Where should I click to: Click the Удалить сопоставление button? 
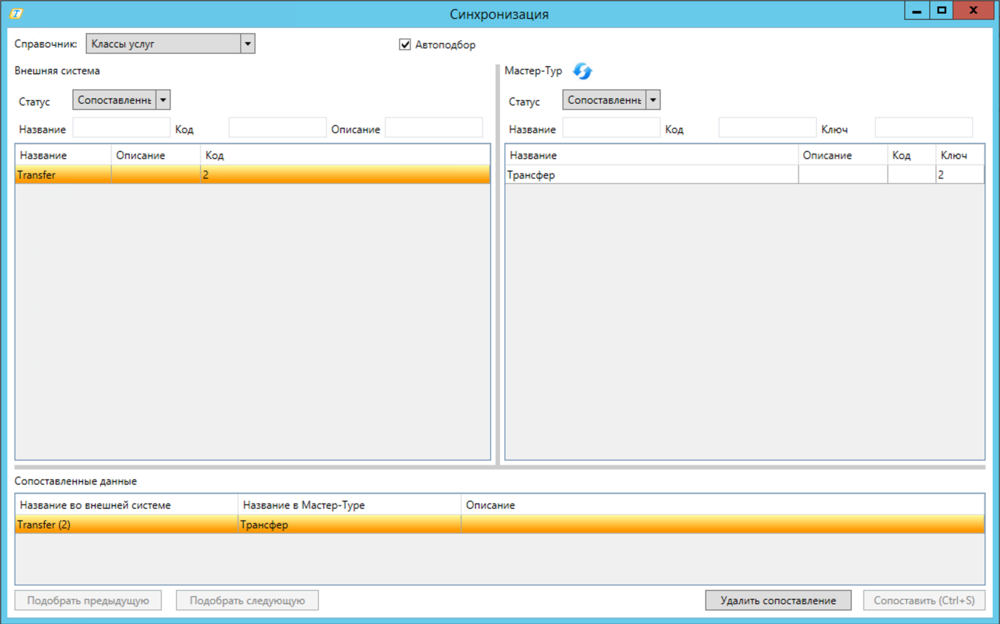pos(778,600)
